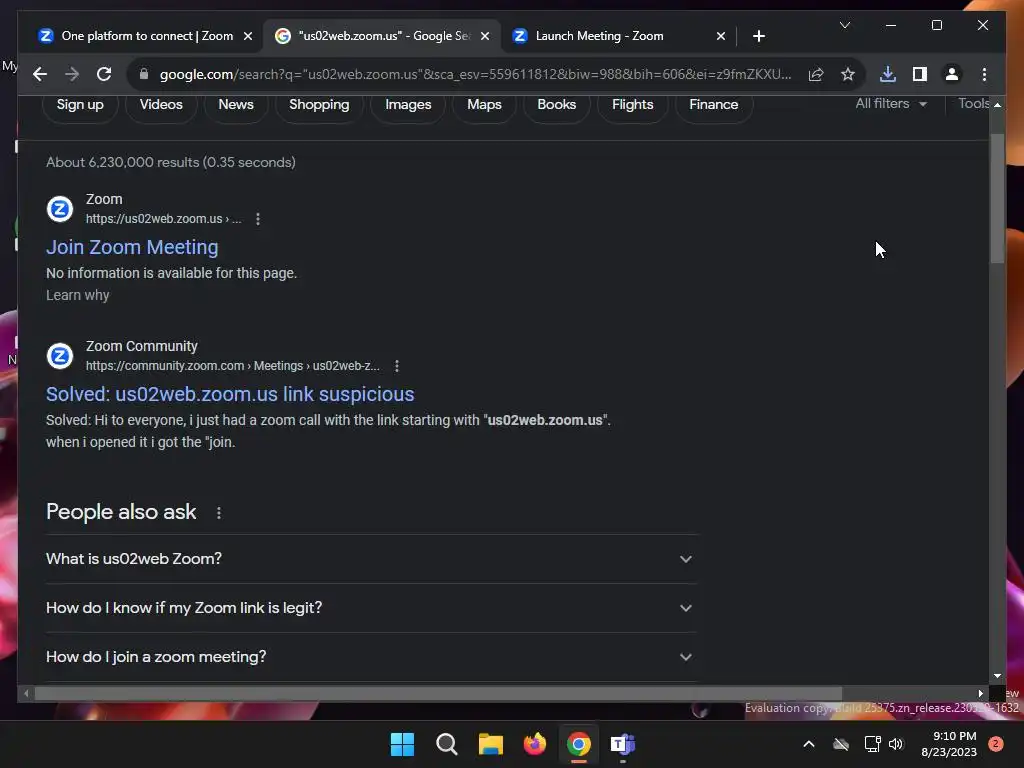Open Windows taskbar Search
Viewport: 1024px width, 768px height.
[447, 744]
